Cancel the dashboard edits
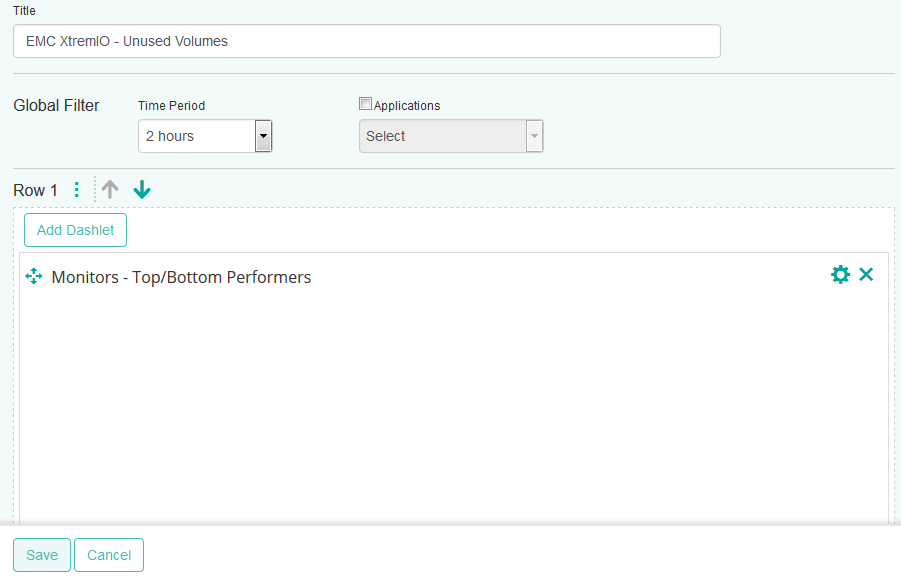 pyautogui.click(x=108, y=555)
